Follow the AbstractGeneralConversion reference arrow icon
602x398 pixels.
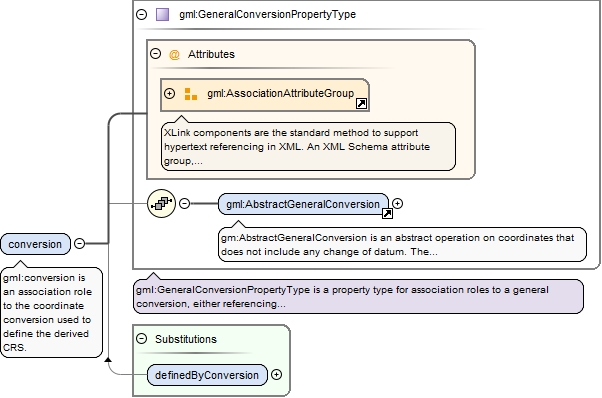tap(387, 213)
